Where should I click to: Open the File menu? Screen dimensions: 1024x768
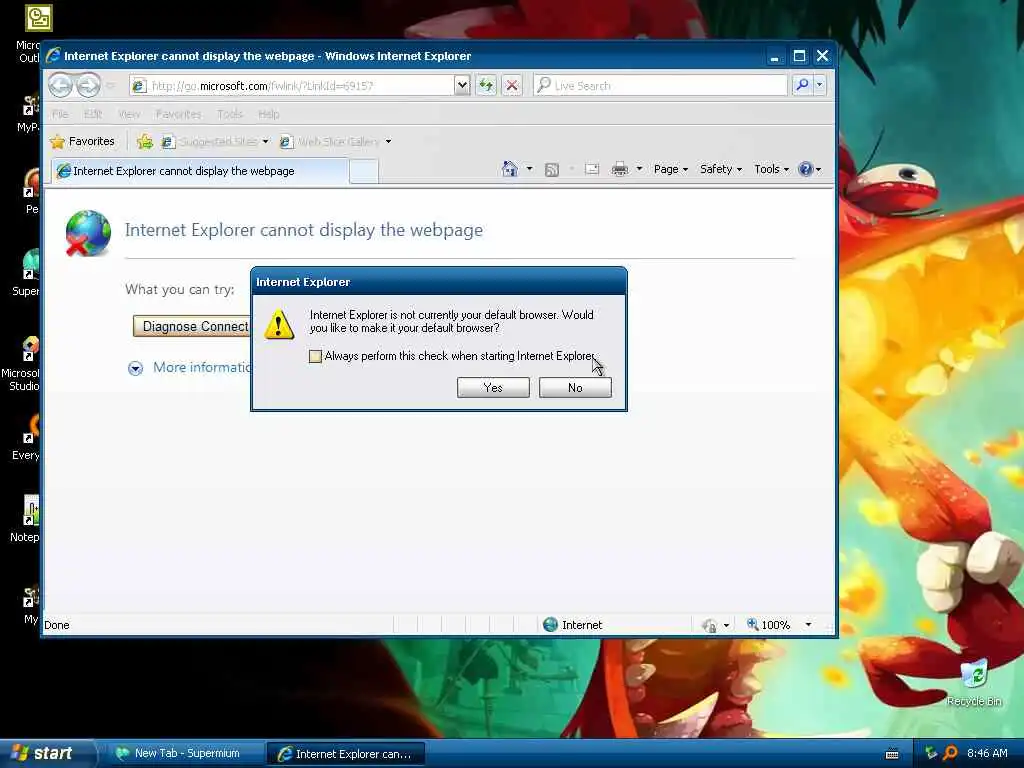(60, 114)
